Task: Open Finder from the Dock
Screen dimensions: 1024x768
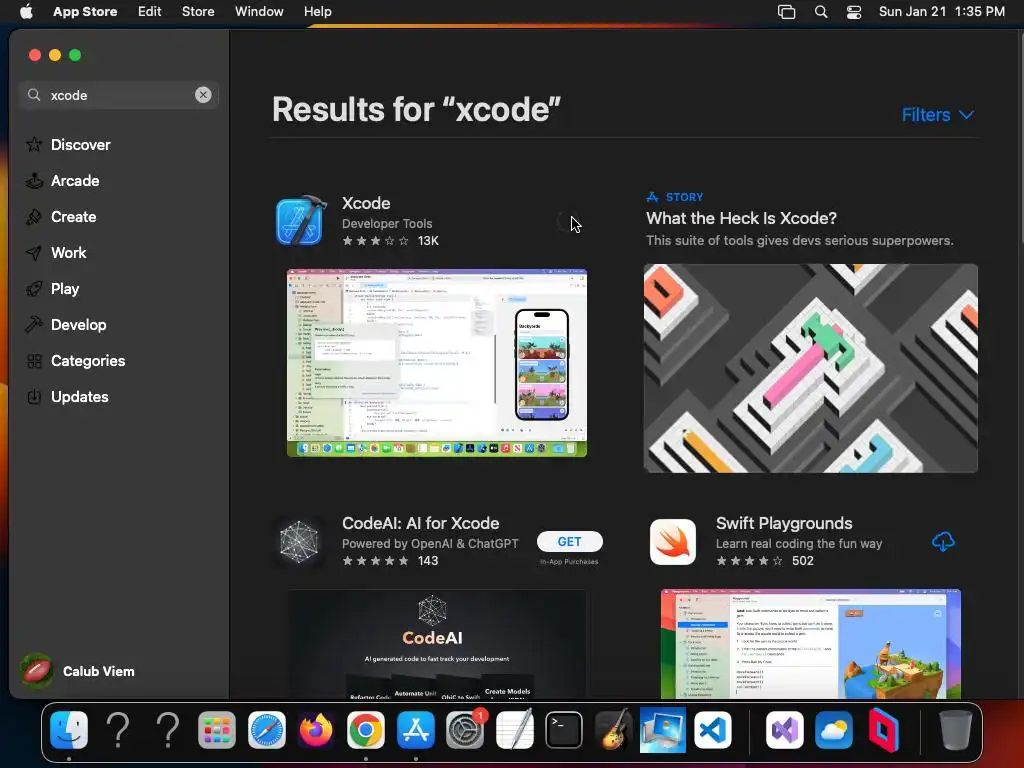Action: (69, 729)
